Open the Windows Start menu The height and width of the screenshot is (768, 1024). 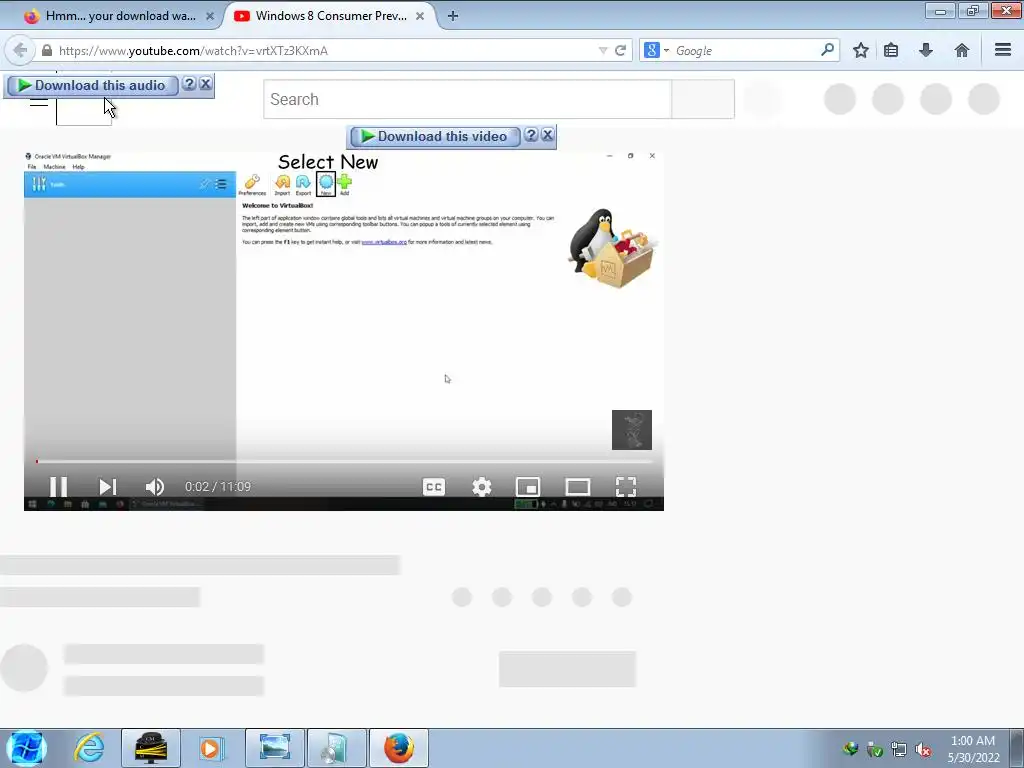pyautogui.click(x=26, y=748)
